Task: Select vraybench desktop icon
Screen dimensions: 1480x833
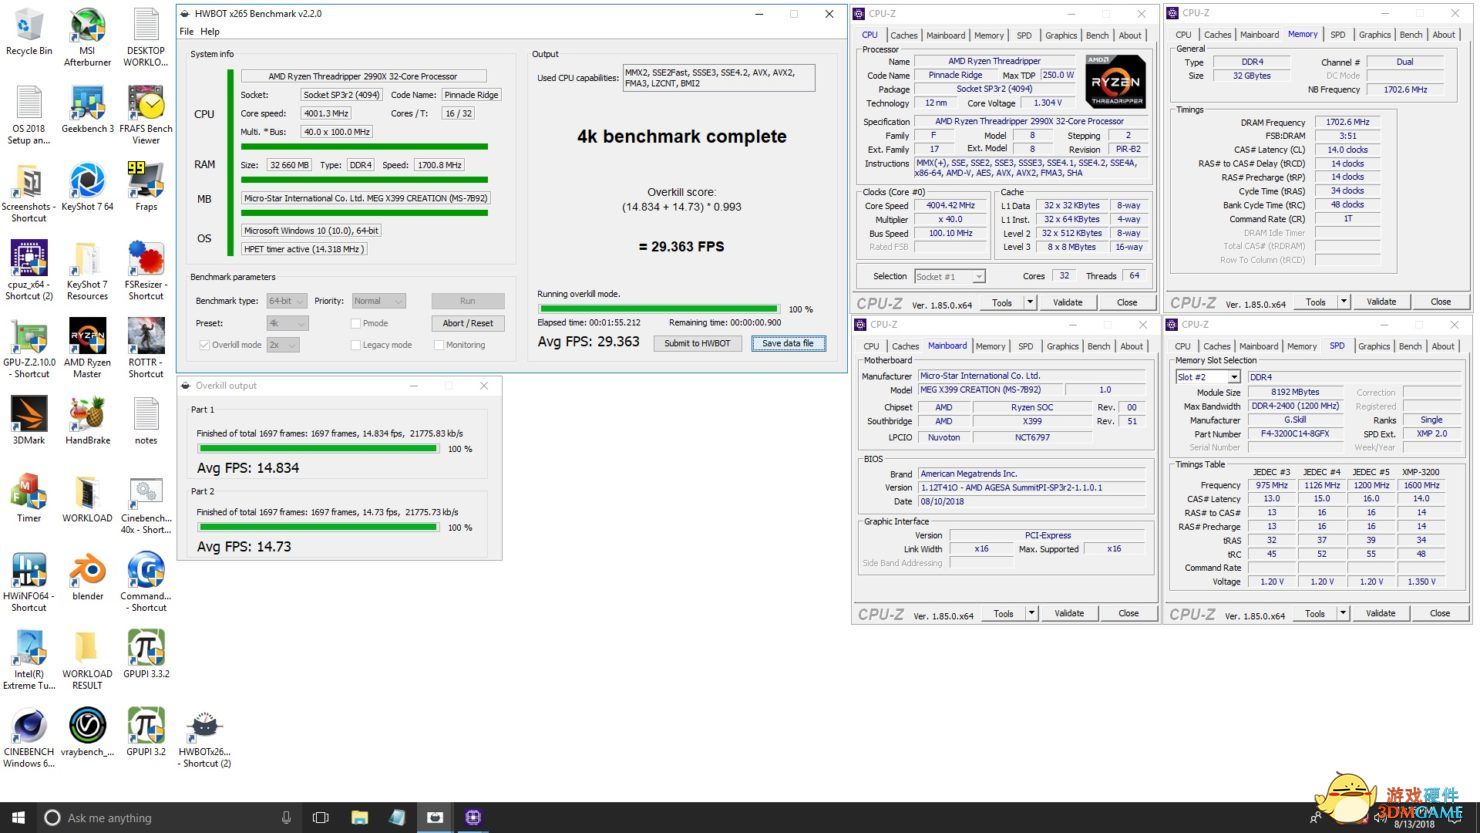Action: [x=87, y=733]
